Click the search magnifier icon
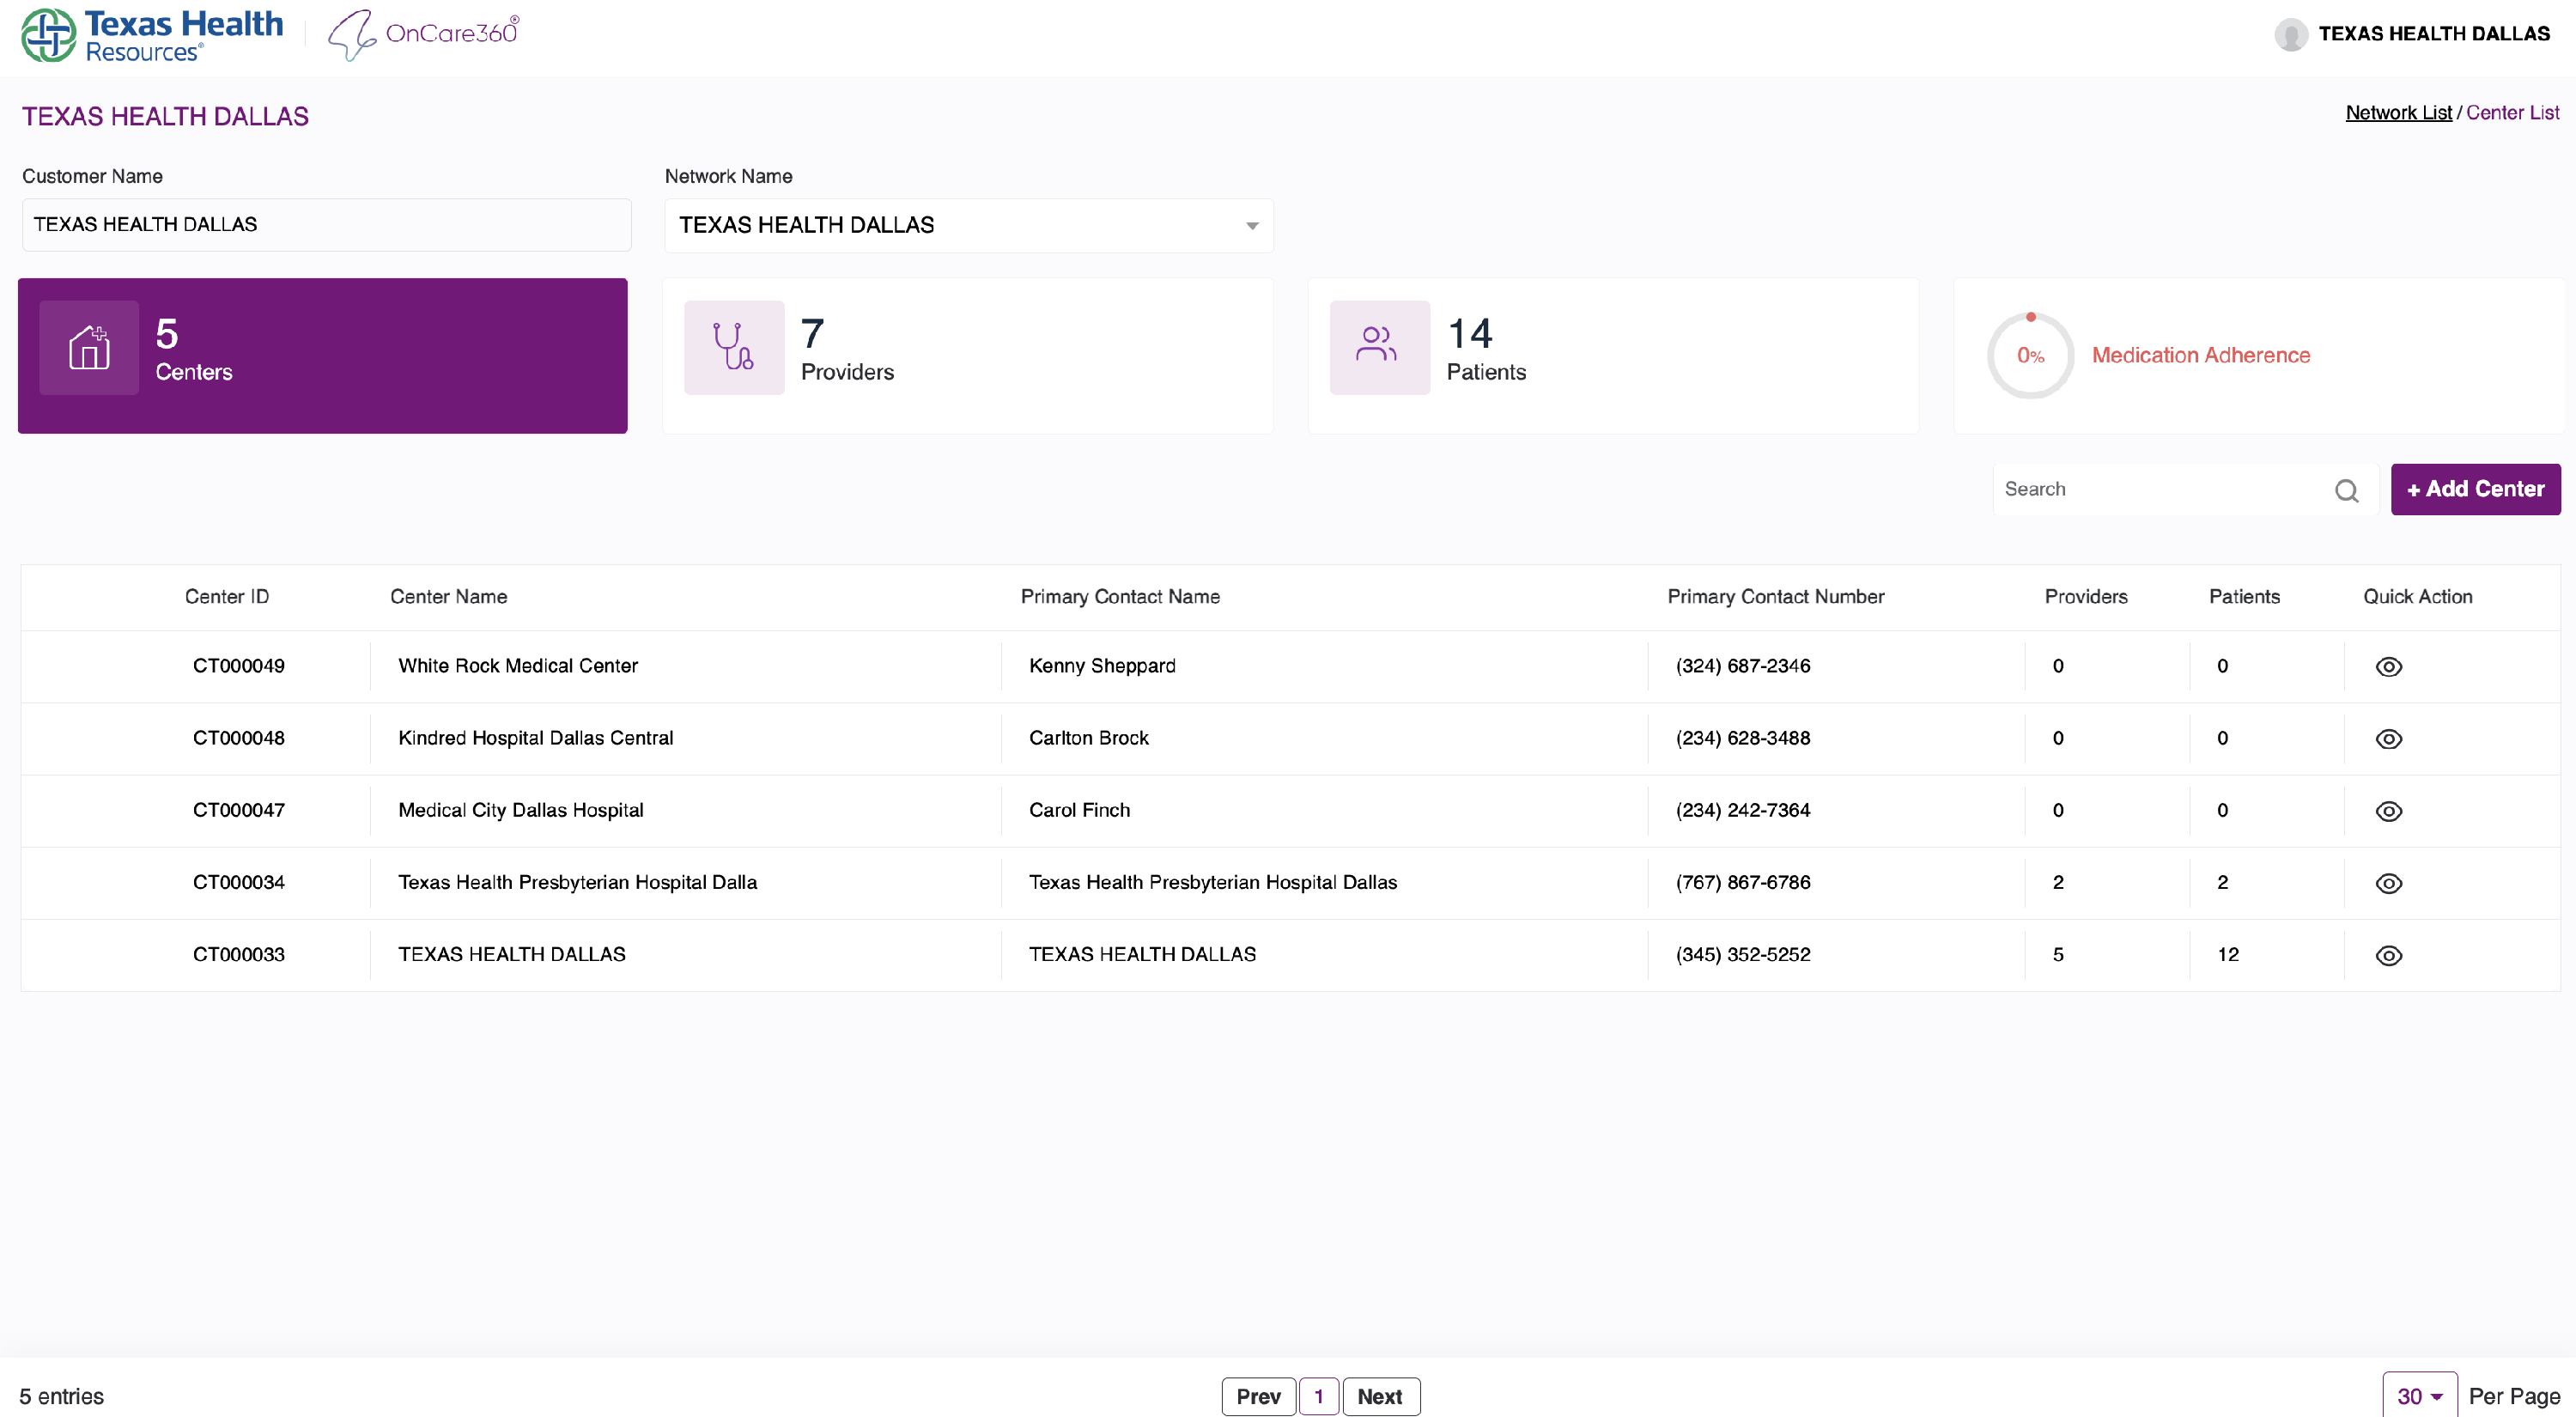Viewport: 2576px width, 1417px height. (2345, 490)
